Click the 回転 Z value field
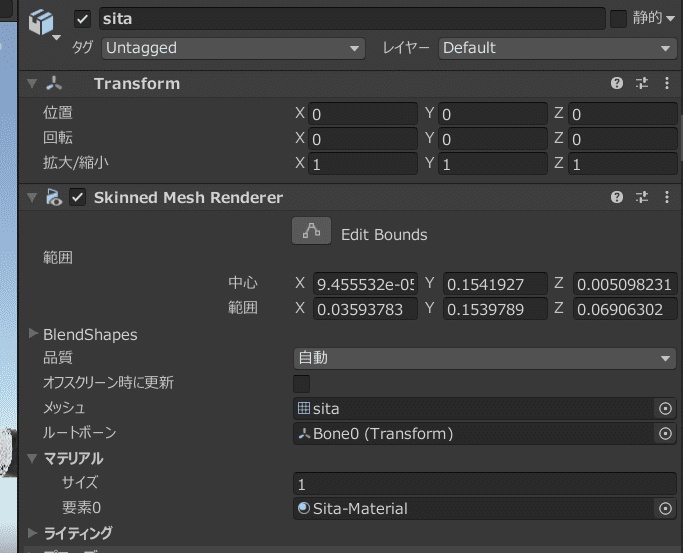 pyautogui.click(x=622, y=139)
